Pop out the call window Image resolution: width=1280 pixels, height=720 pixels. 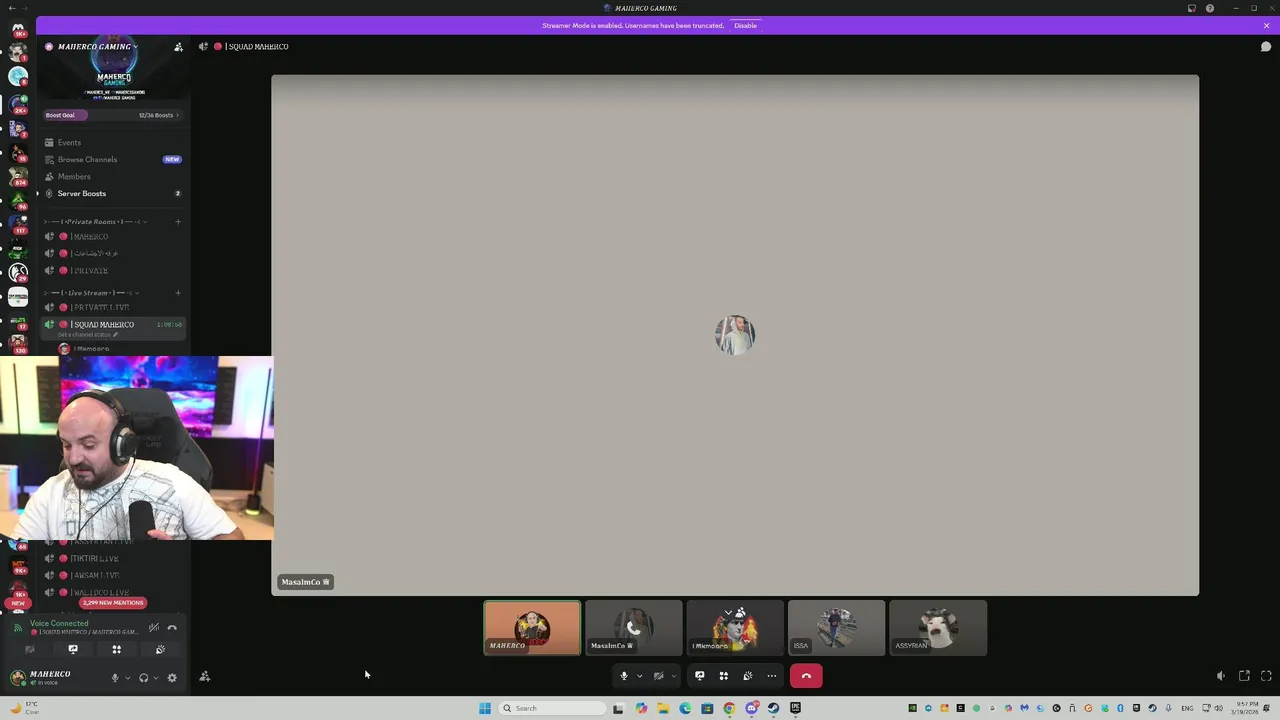pos(1244,676)
